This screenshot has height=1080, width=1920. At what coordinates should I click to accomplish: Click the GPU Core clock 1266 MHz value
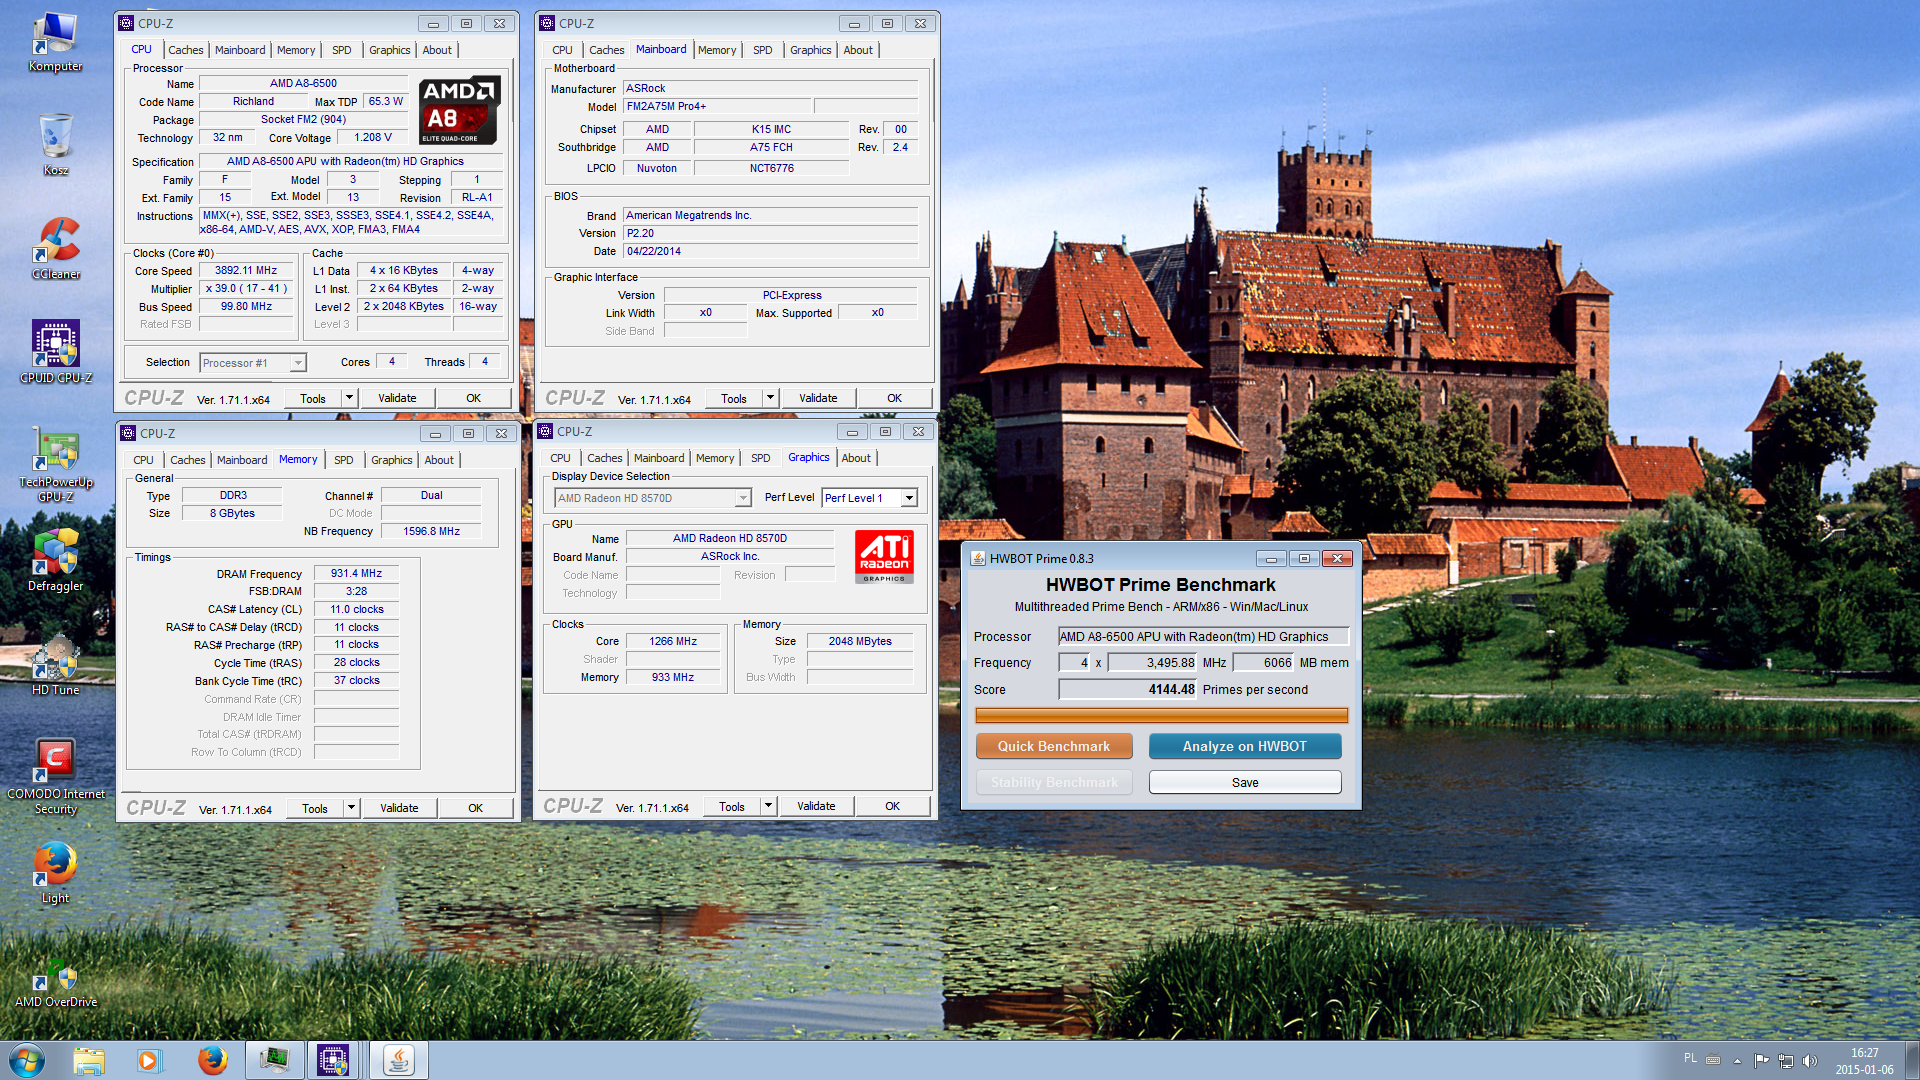tap(673, 641)
